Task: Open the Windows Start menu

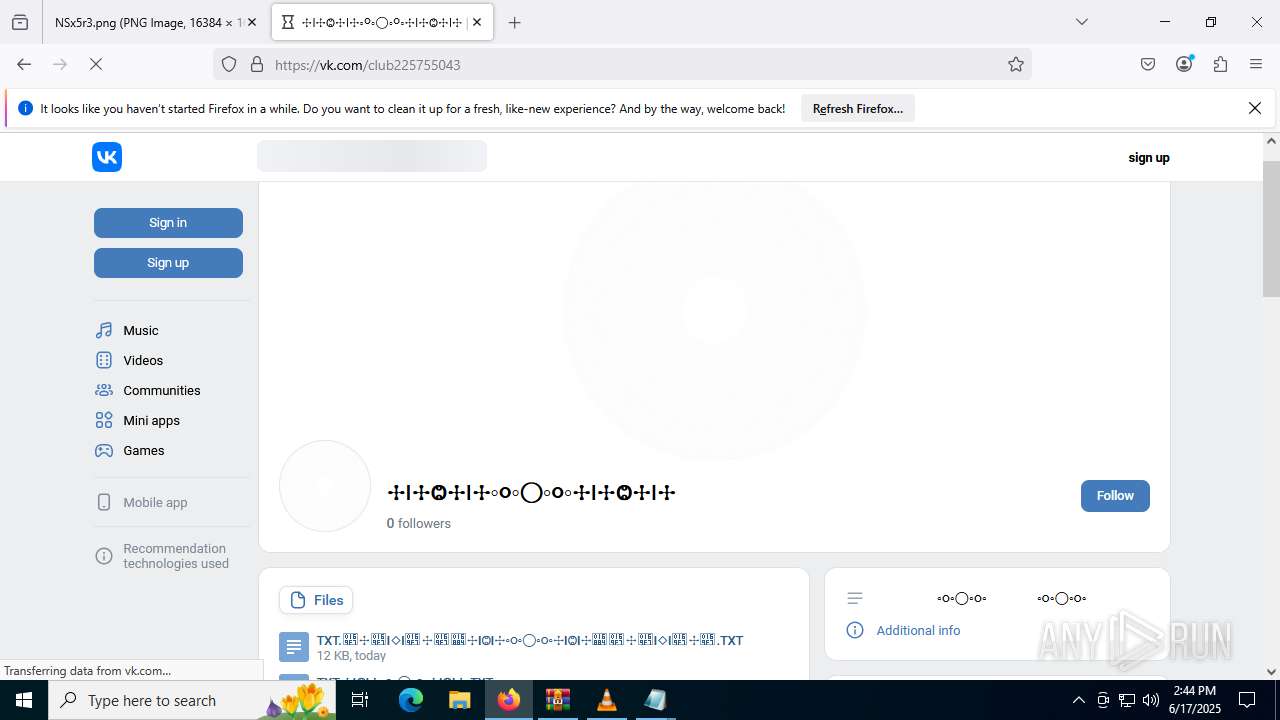Action: click(x=24, y=700)
